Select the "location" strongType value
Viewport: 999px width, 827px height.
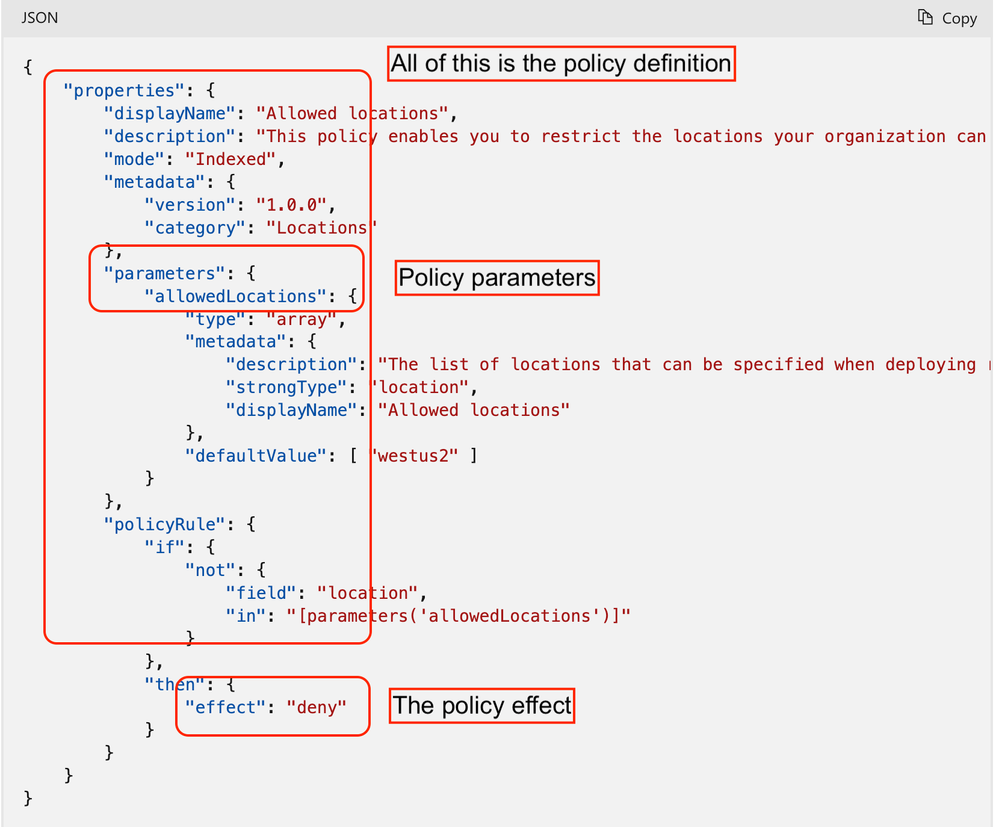tap(420, 387)
